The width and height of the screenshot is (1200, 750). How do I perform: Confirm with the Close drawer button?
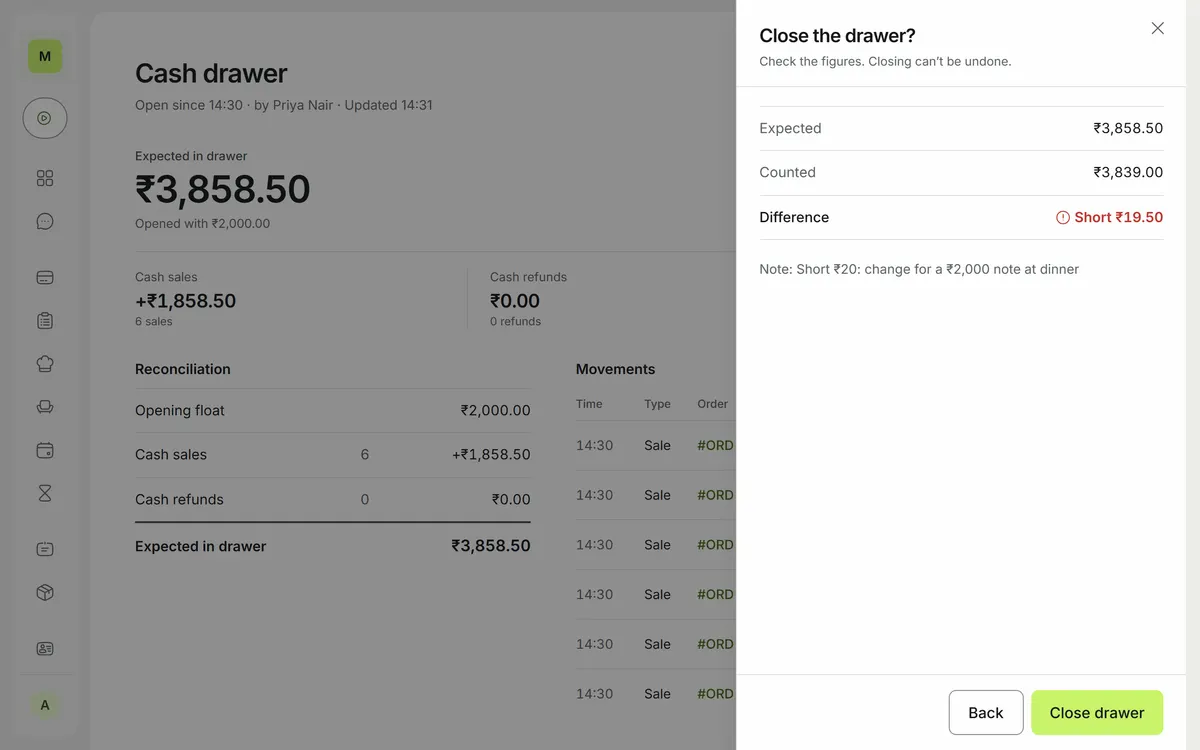coord(1097,713)
